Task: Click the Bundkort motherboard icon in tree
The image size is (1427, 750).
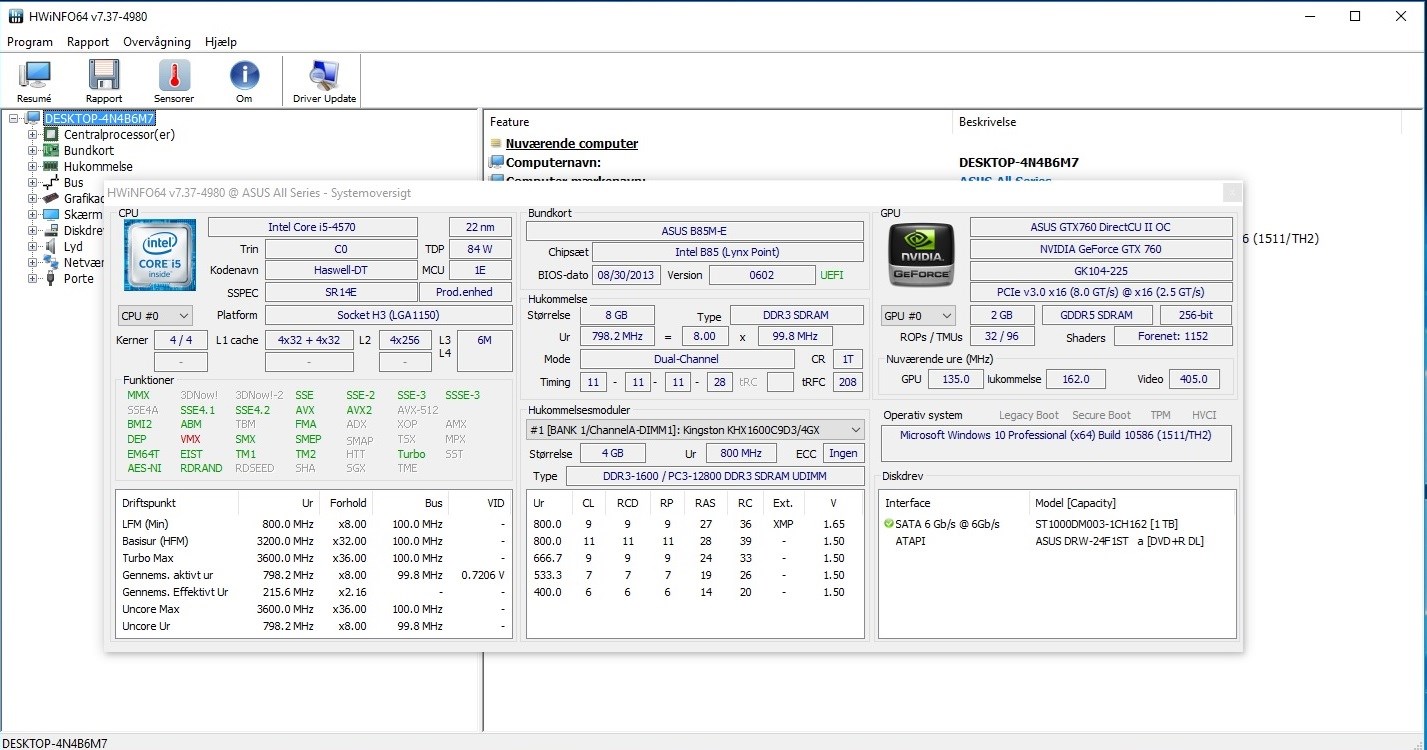Action: [x=51, y=151]
